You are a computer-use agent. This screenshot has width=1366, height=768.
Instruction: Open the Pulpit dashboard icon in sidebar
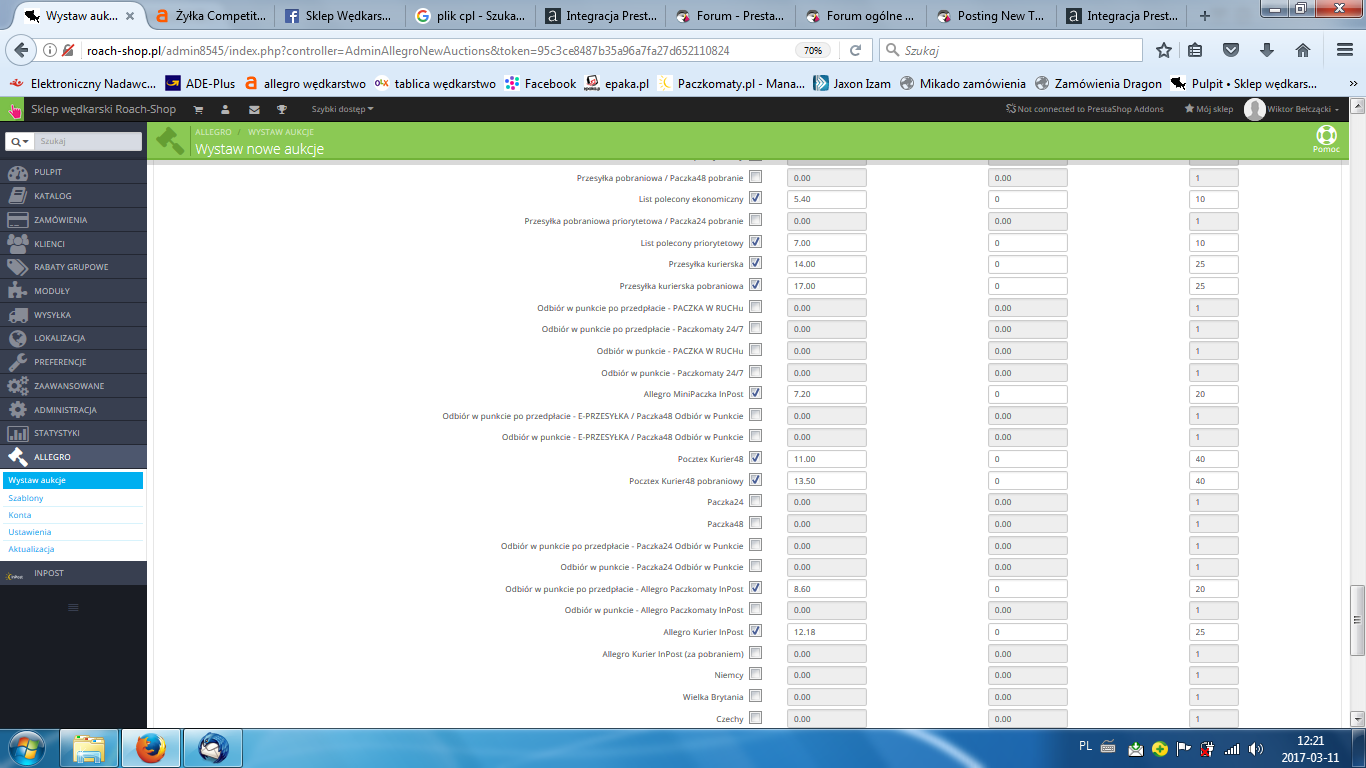[17, 172]
